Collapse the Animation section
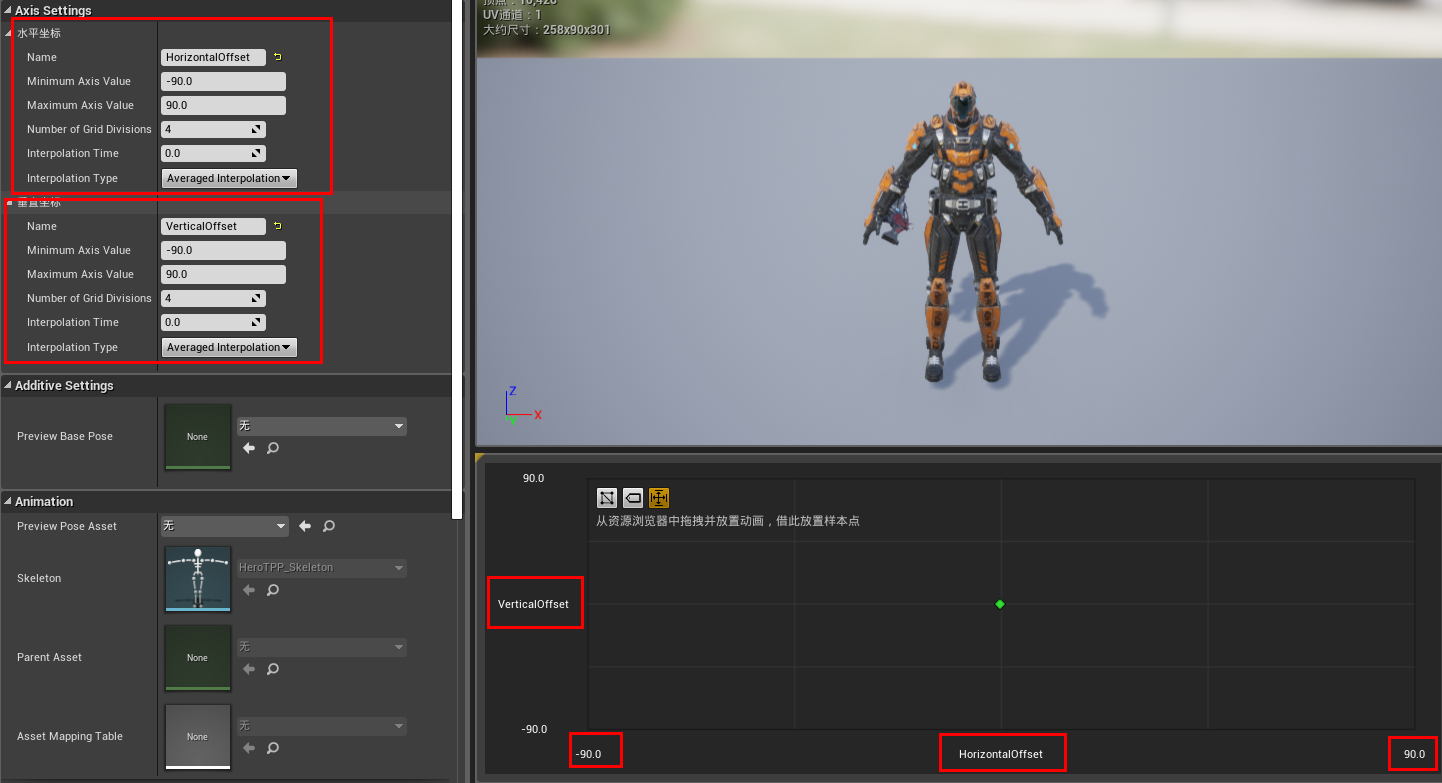Image resolution: width=1442 pixels, height=783 pixels. (x=8, y=501)
